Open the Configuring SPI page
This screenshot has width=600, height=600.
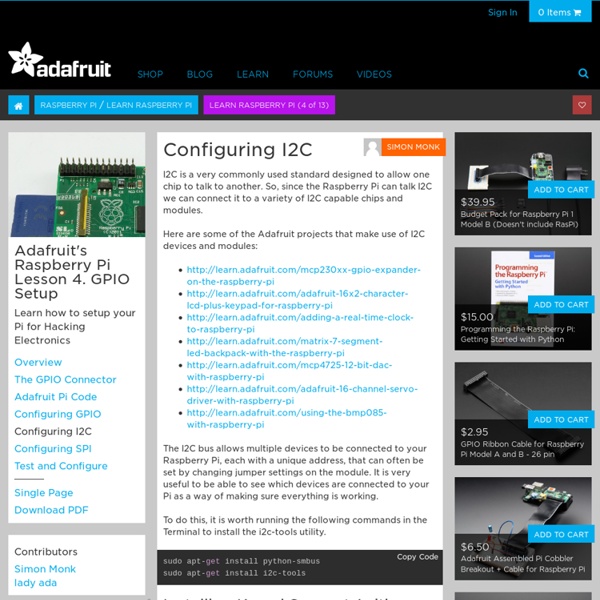tap(53, 448)
